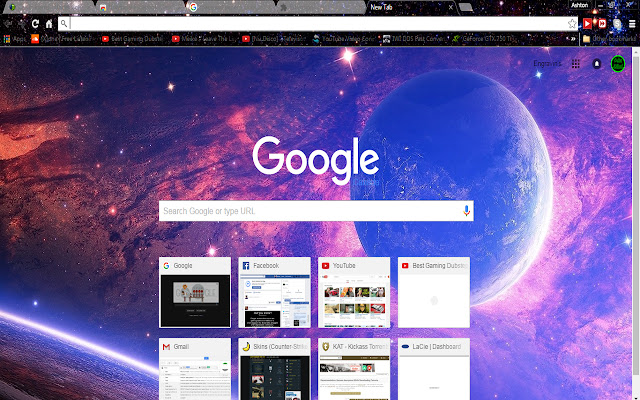The width and height of the screenshot is (640, 400).
Task: Open the red play button extension
Action: click(x=587, y=24)
